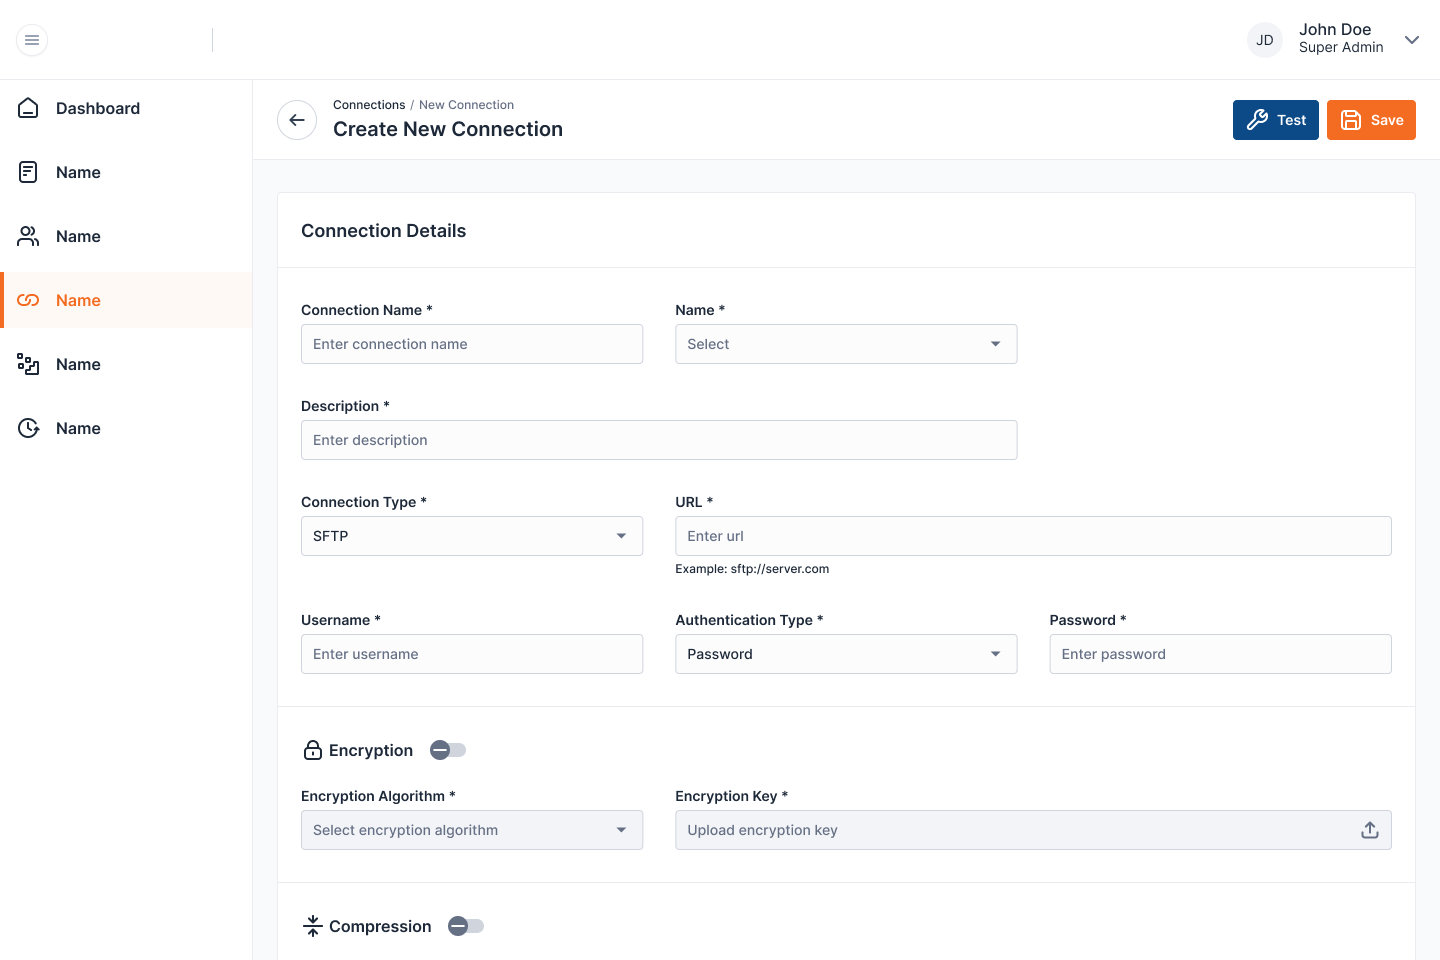Viewport: 1440px width, 960px height.
Task: Focus the Enter password field
Action: (x=1220, y=654)
